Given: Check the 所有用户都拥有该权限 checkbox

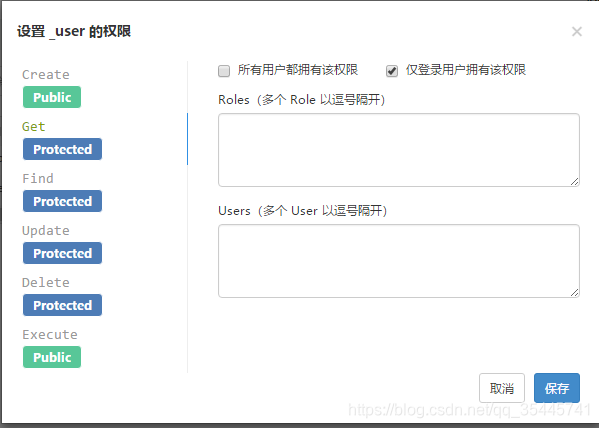Looking at the screenshot, I should [x=224, y=71].
